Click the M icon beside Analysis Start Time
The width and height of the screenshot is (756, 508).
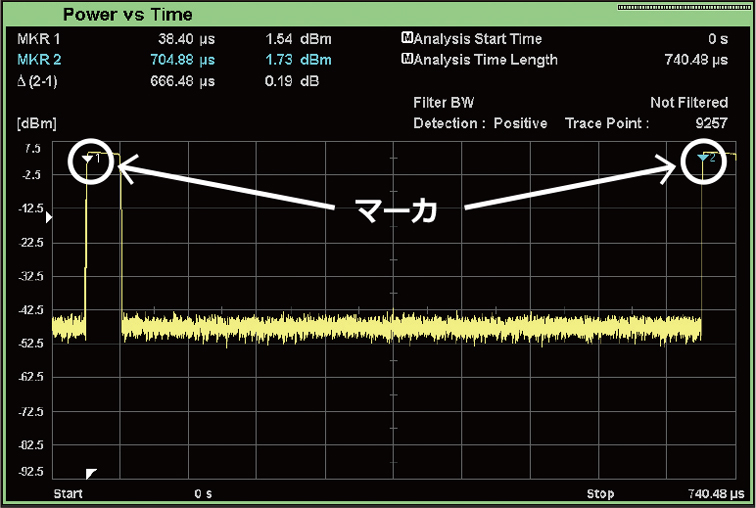pos(407,38)
